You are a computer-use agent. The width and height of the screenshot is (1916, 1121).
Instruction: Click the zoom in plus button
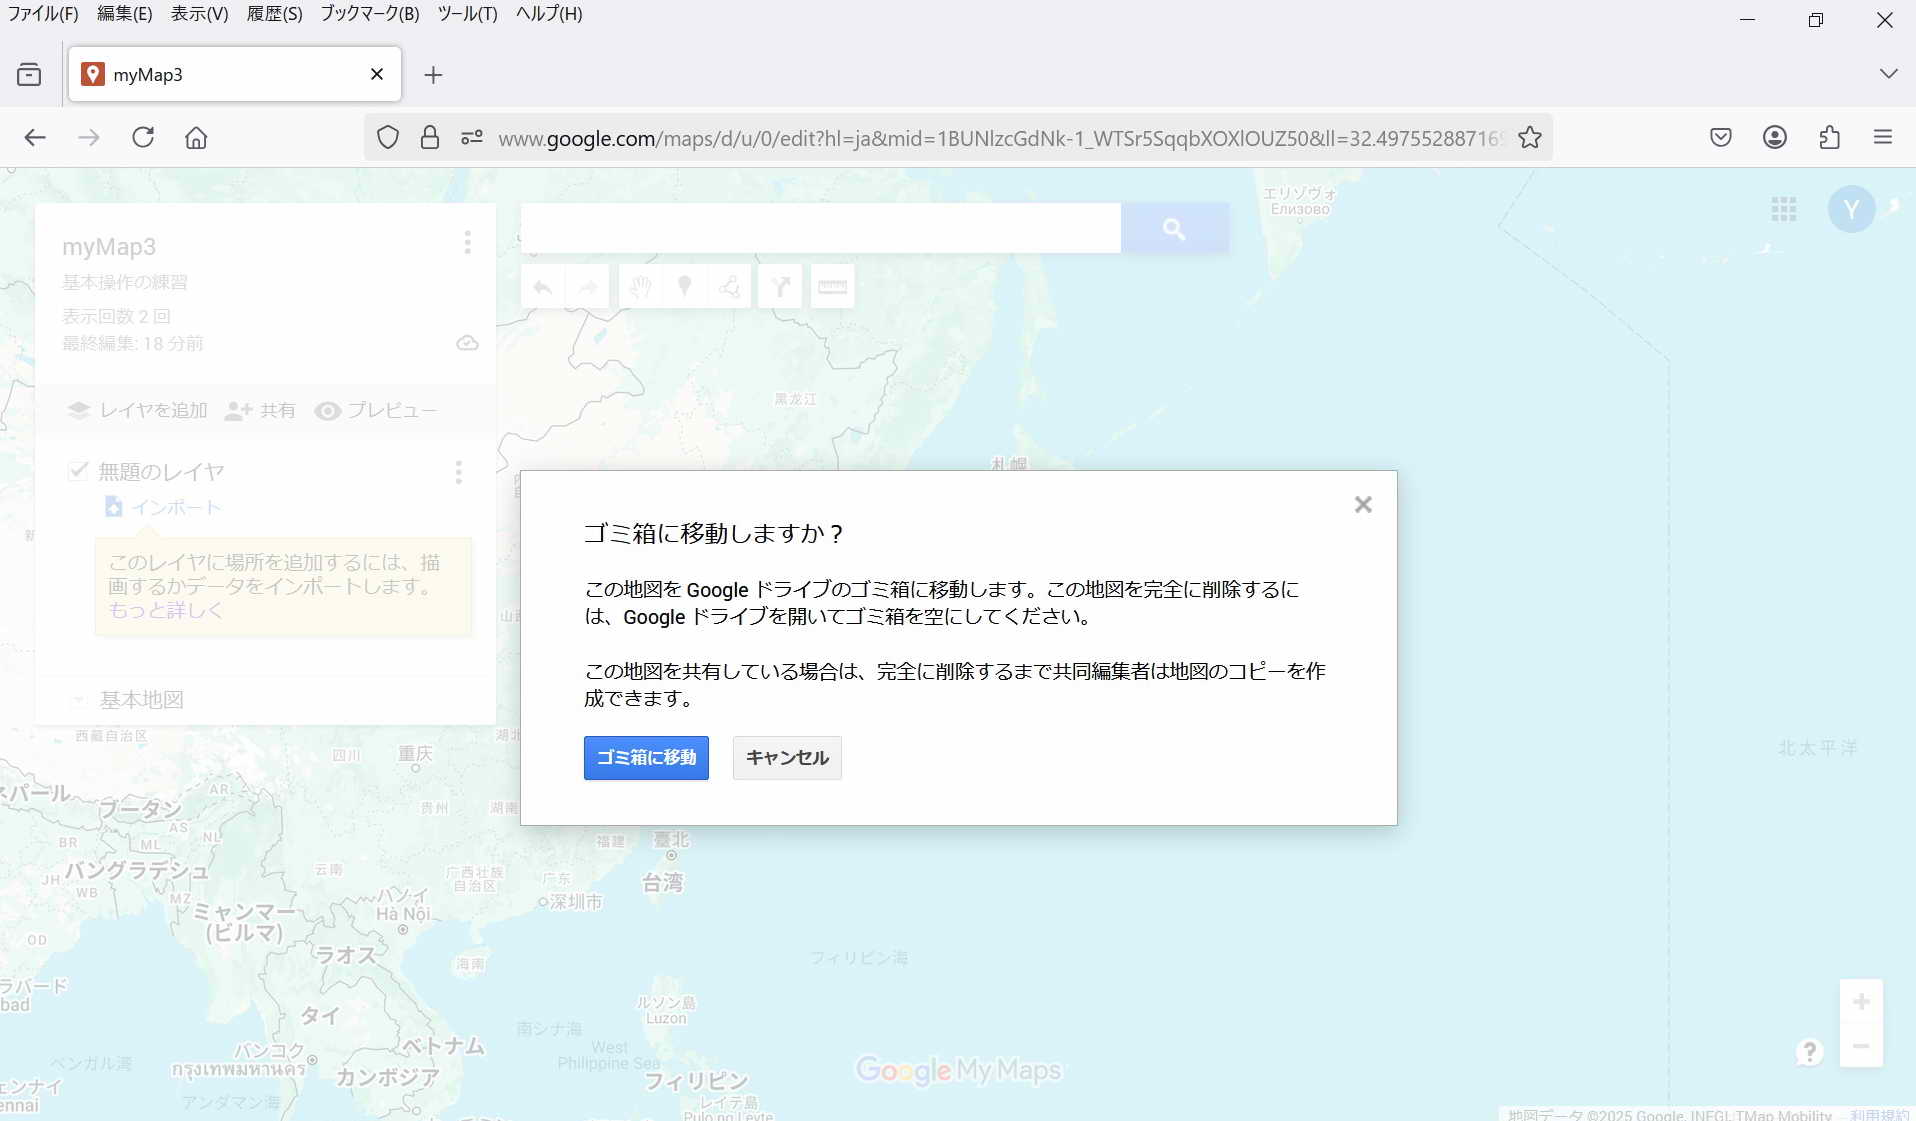1860,1002
